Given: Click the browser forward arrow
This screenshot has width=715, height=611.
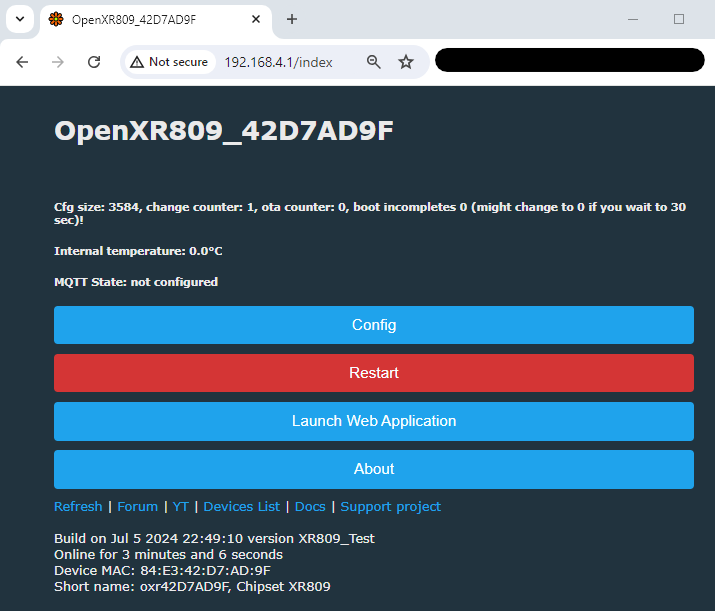Looking at the screenshot, I should [58, 62].
